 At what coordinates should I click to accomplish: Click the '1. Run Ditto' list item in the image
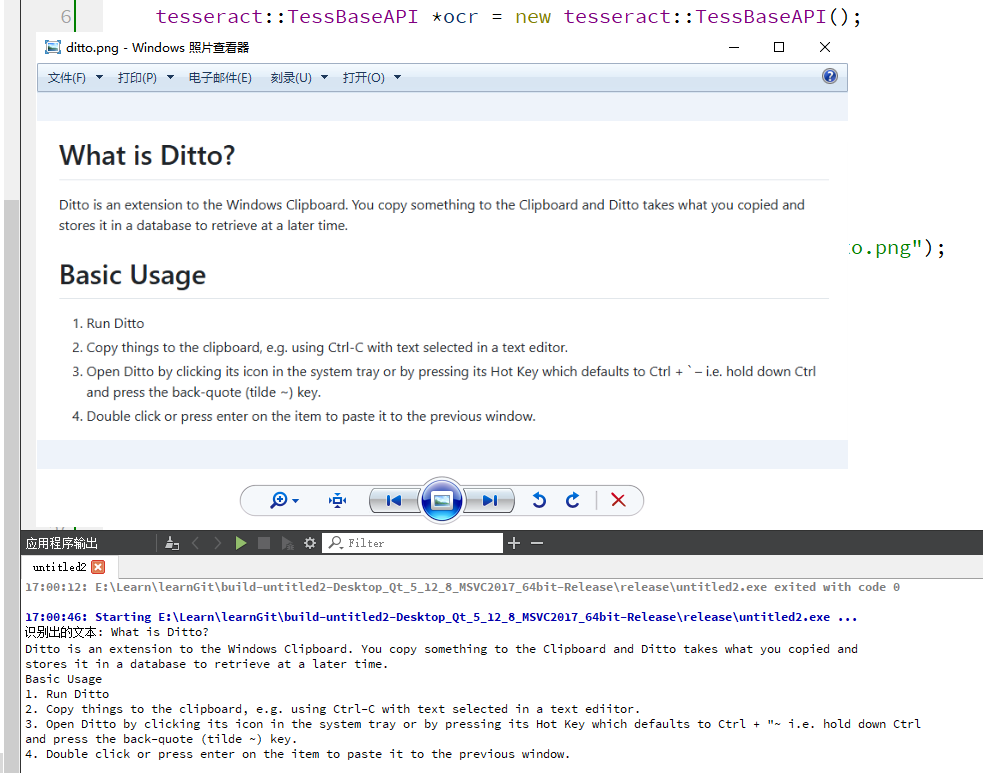[x=108, y=323]
